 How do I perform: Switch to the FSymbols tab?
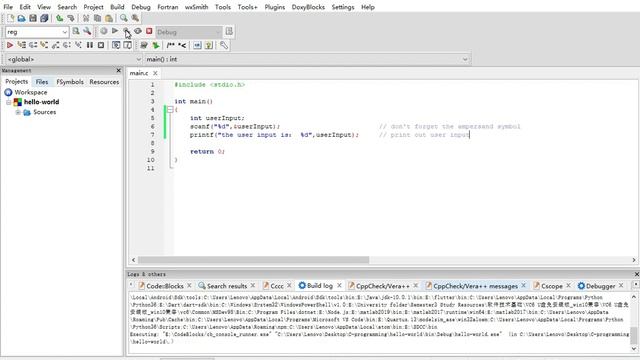(x=70, y=82)
